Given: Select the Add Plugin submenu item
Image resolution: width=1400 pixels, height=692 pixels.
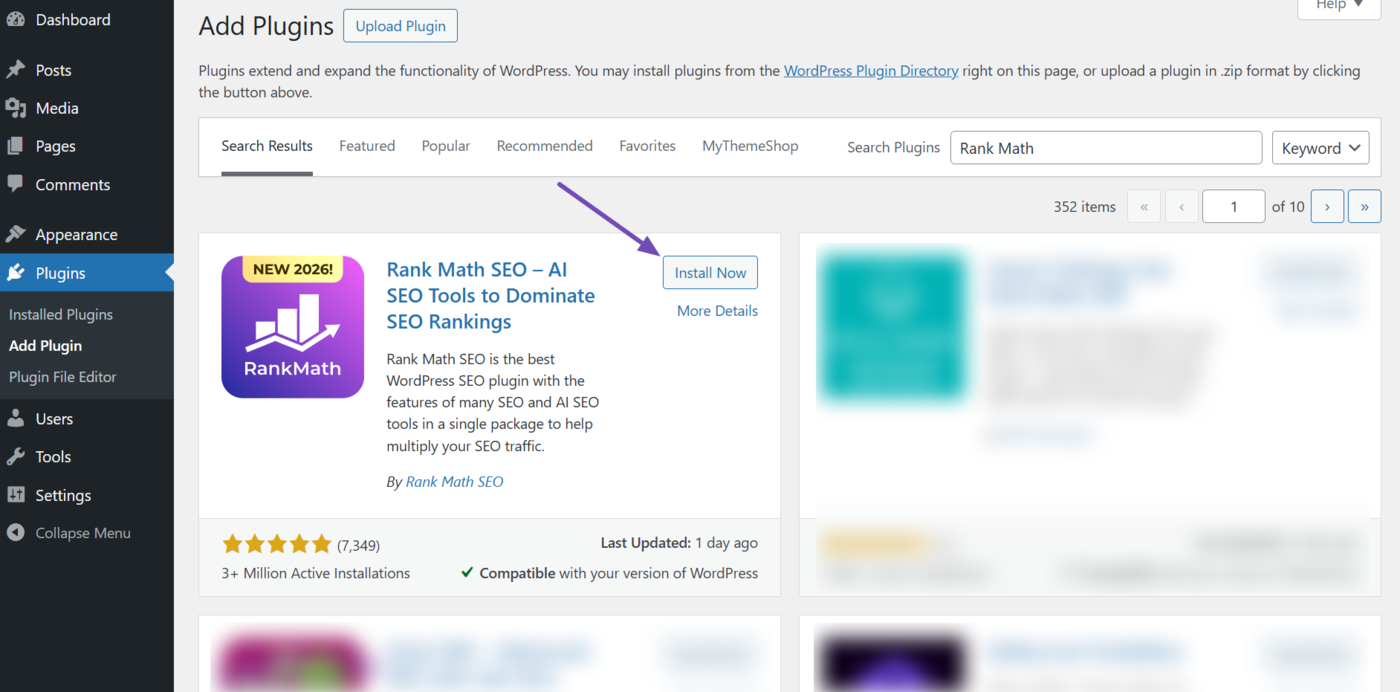Looking at the screenshot, I should [x=45, y=346].
